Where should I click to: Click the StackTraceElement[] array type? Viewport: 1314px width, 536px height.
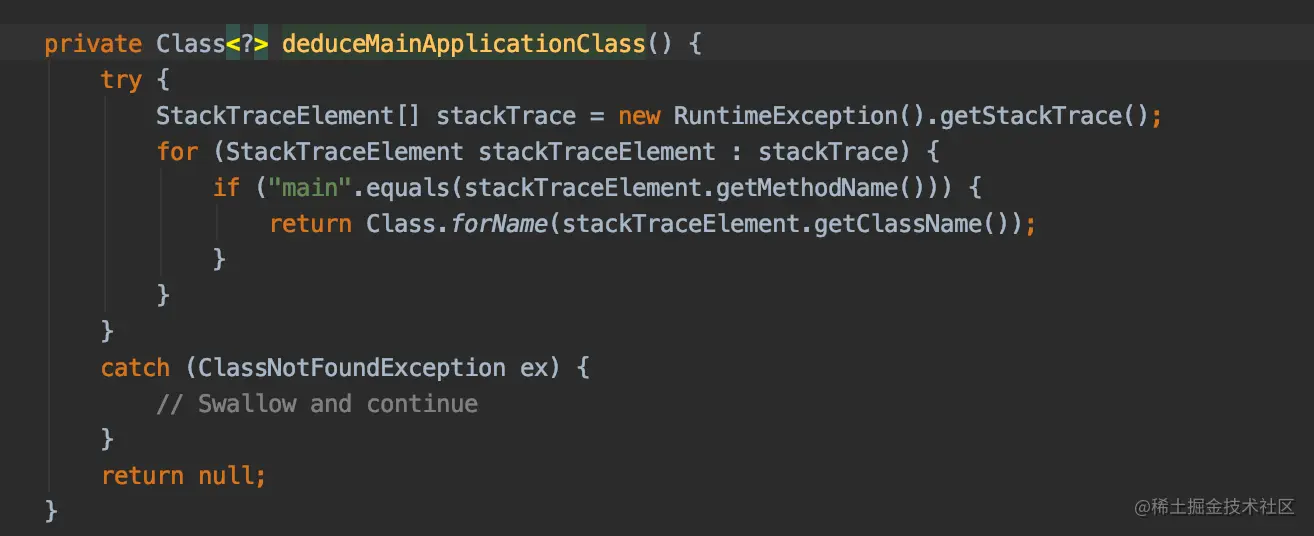pyautogui.click(x=288, y=116)
